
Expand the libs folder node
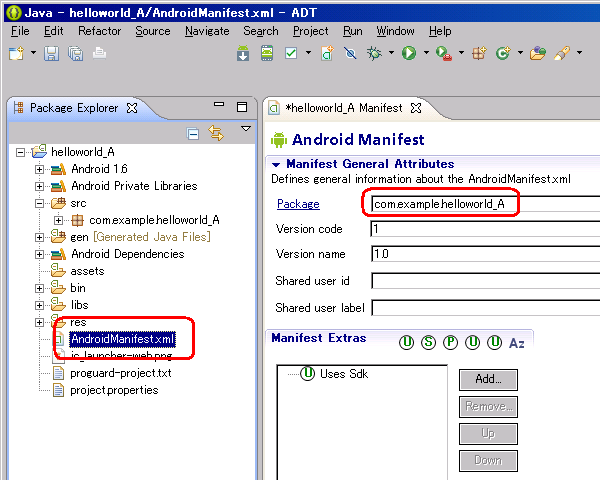[39, 305]
